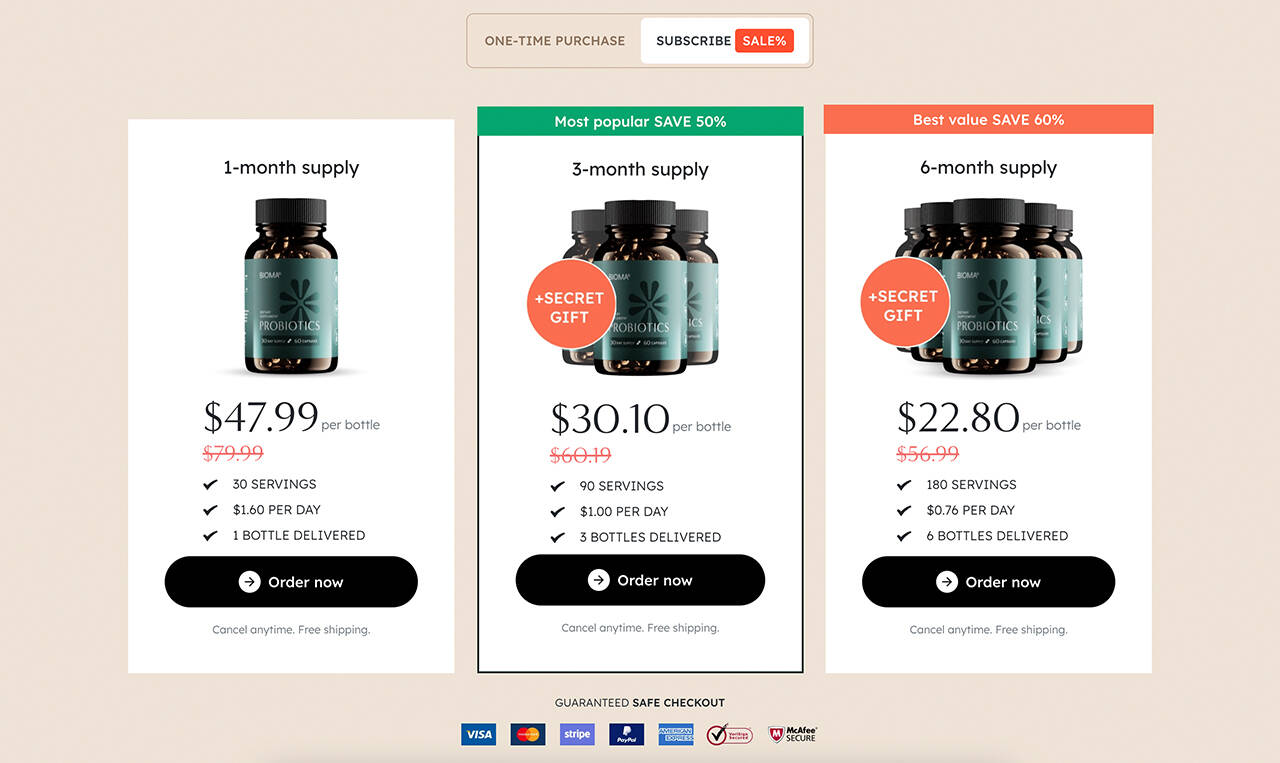The width and height of the screenshot is (1280, 763).
Task: Click the PayPal payment icon
Action: pyautogui.click(x=626, y=734)
